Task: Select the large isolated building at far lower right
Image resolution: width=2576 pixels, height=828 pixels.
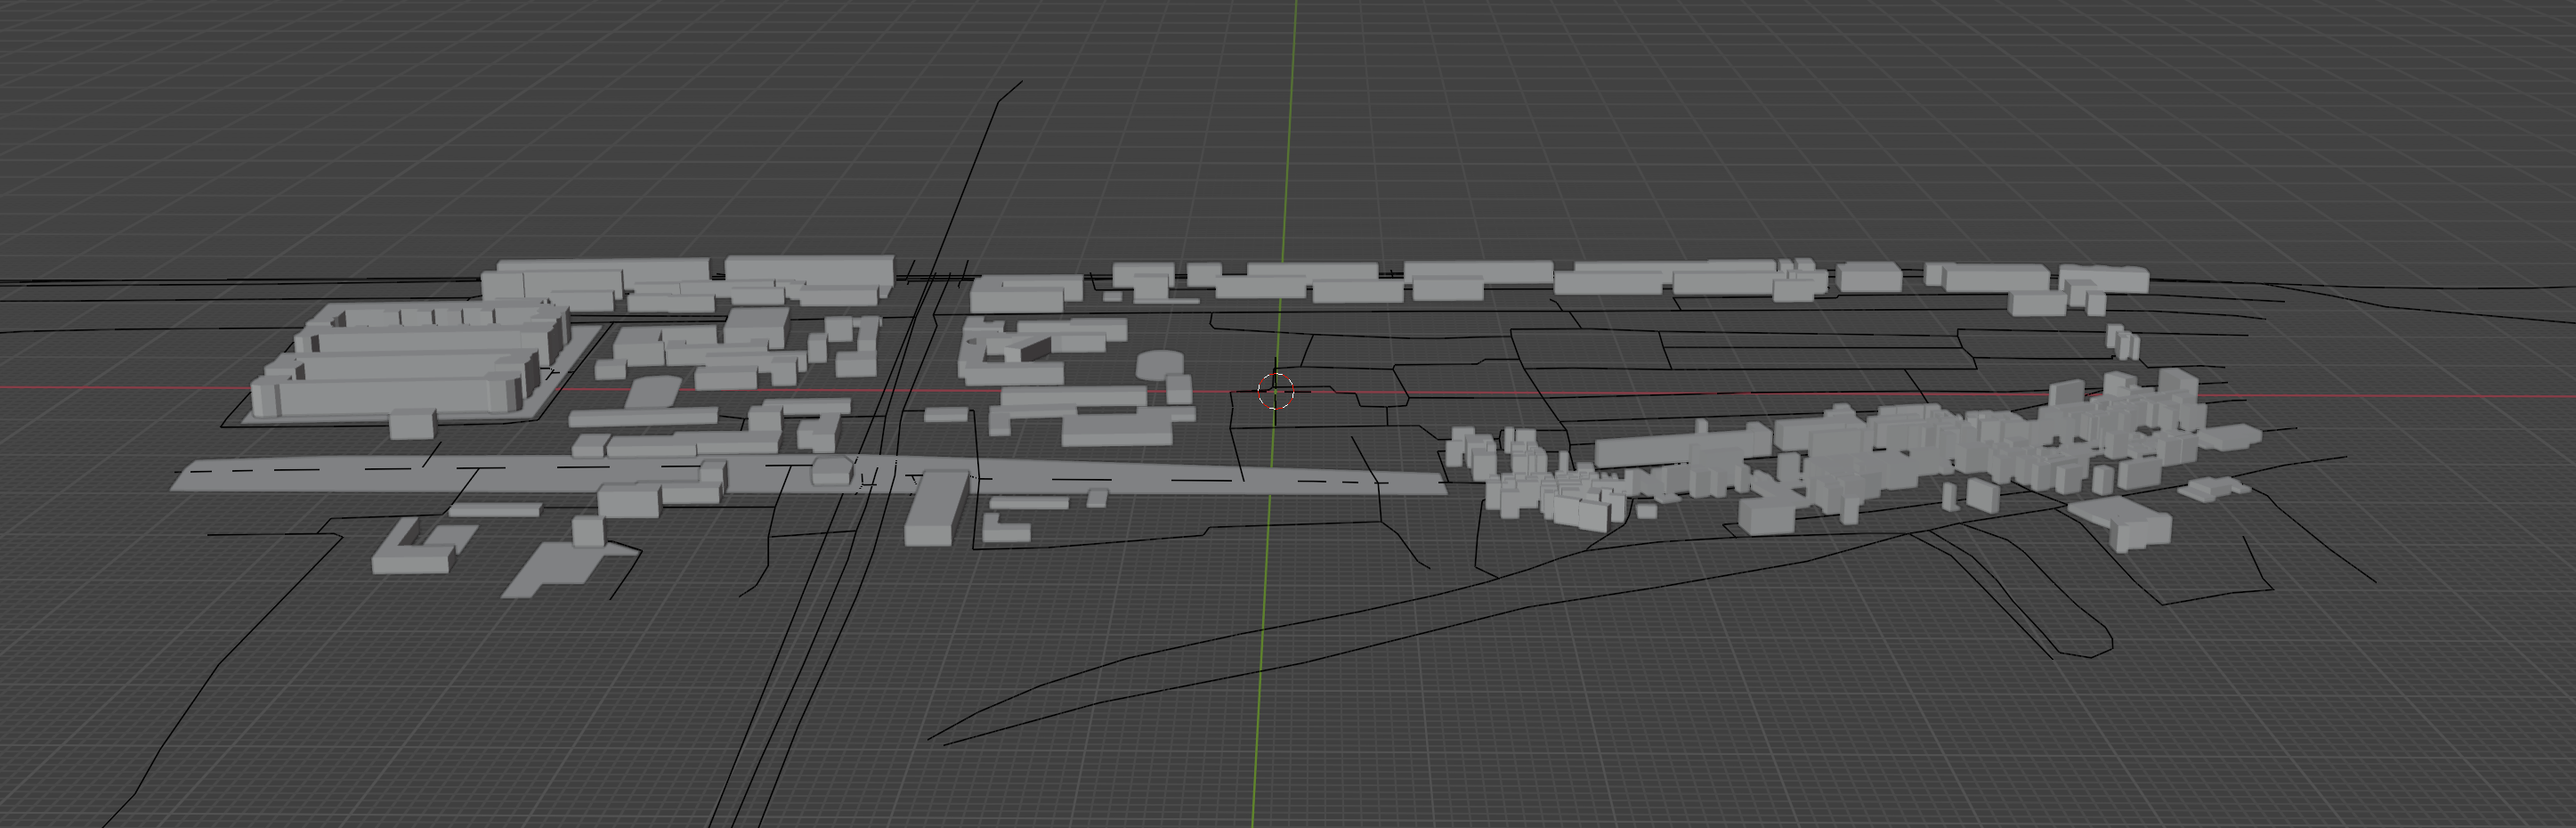Action: [2122, 522]
